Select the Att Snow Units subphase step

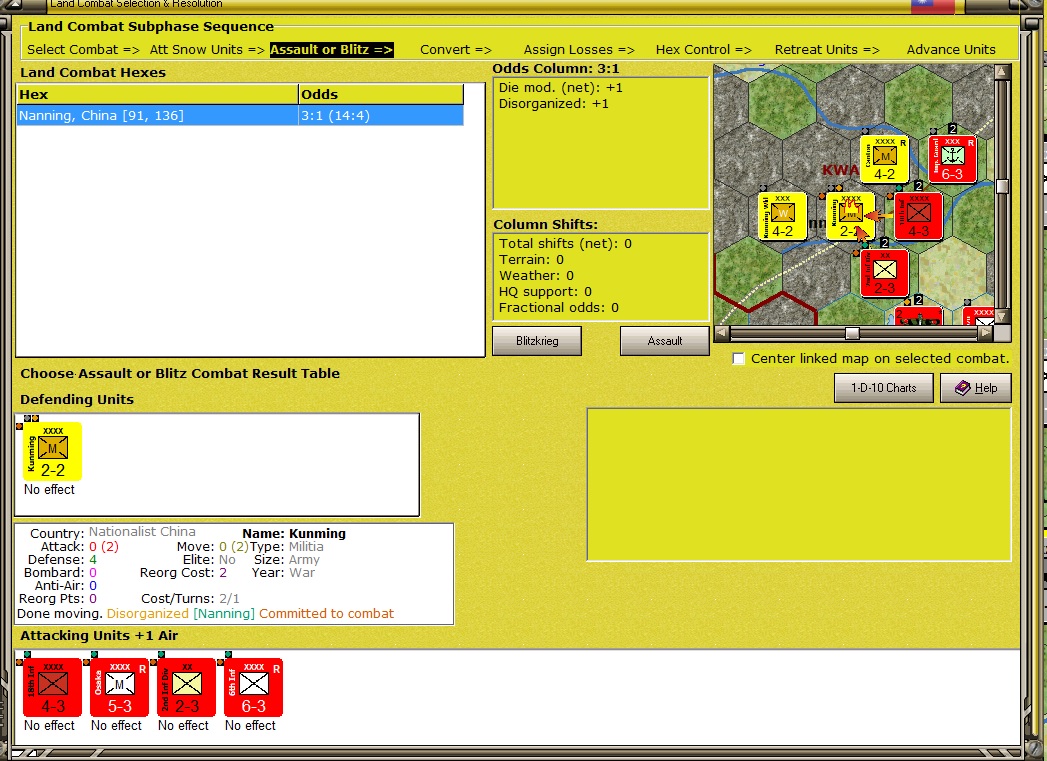tap(207, 49)
